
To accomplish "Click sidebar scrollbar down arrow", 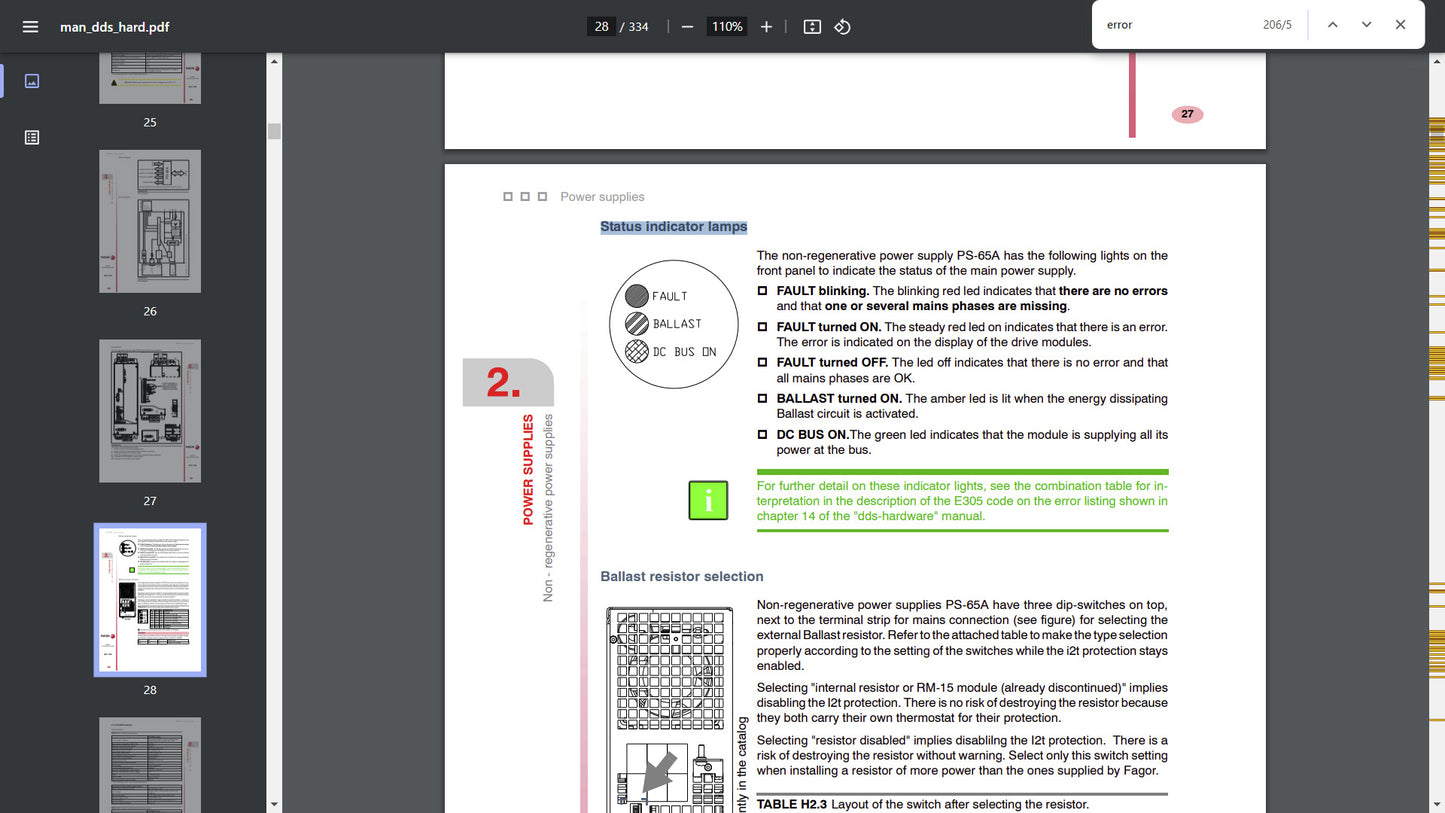I will 274,804.
